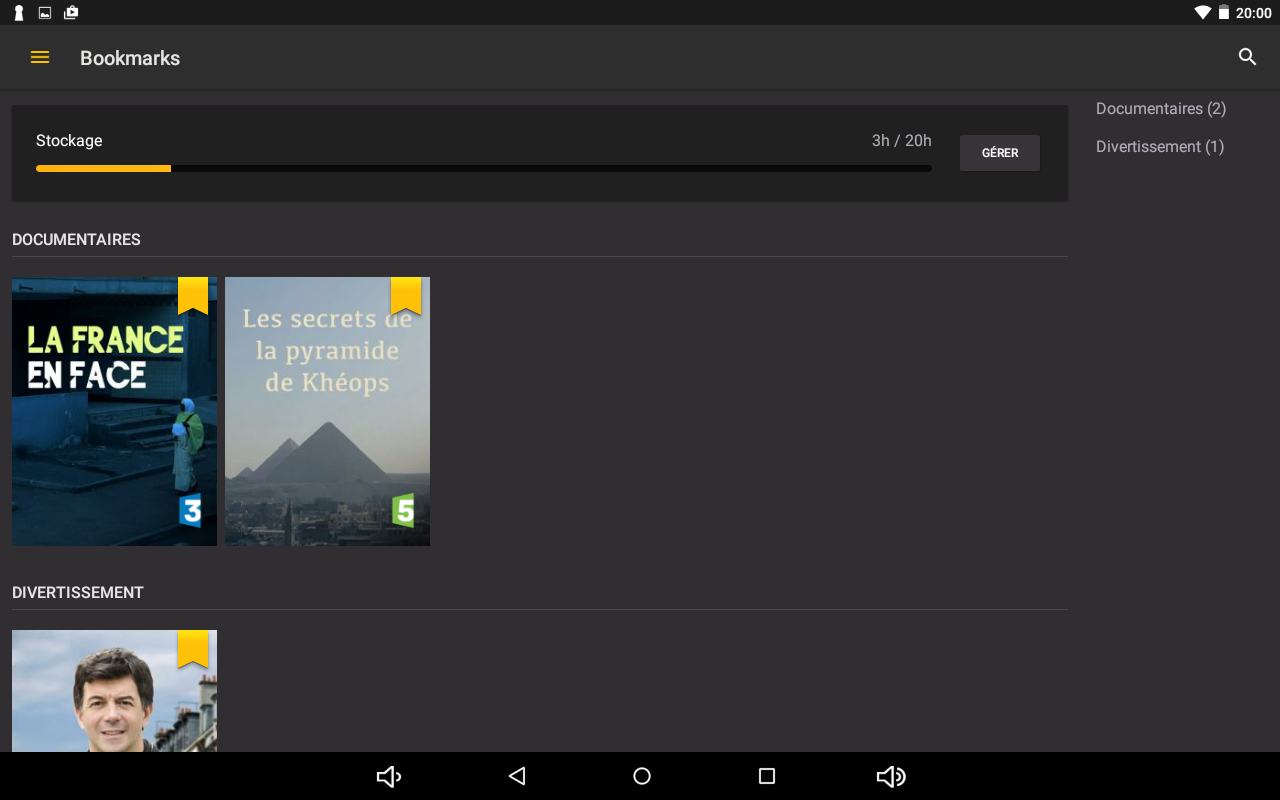Tap the volume down speaker icon
This screenshot has width=1280, height=800.
389,776
